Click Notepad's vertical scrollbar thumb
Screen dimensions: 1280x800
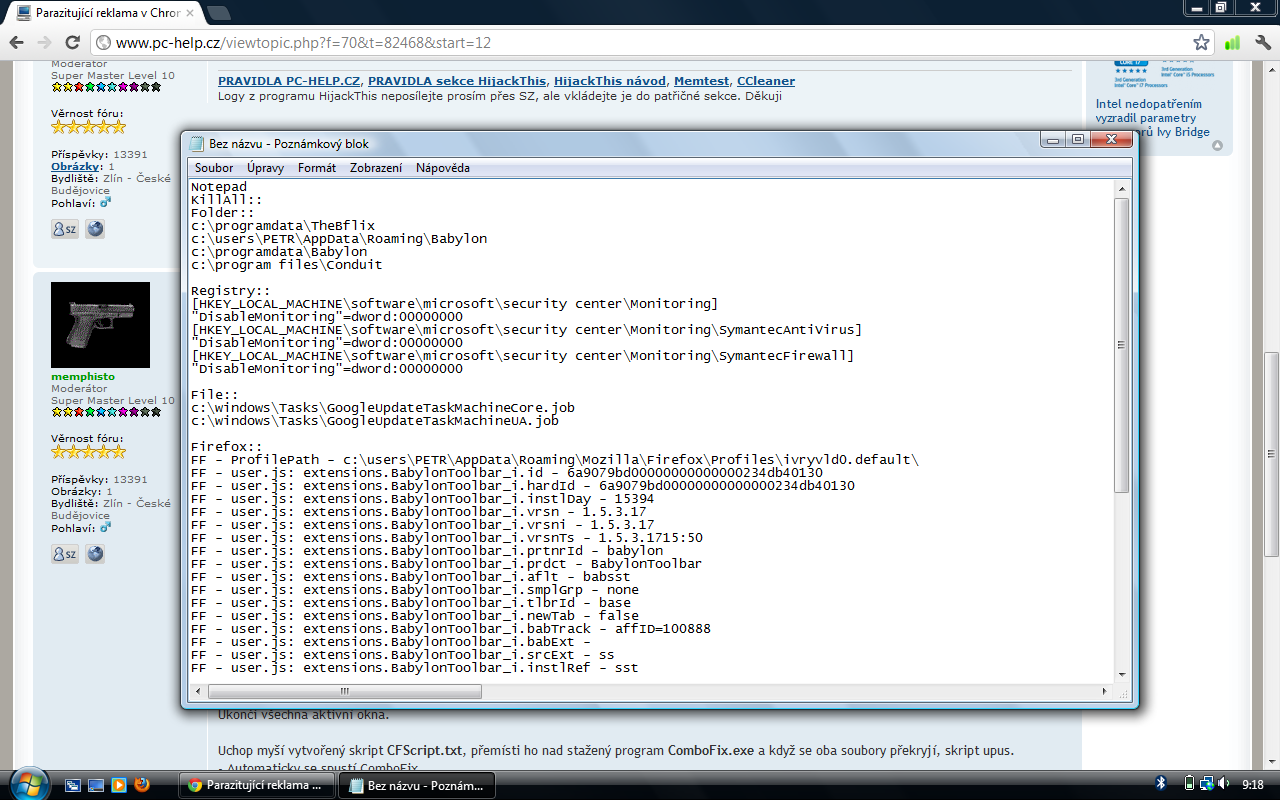click(x=1121, y=345)
